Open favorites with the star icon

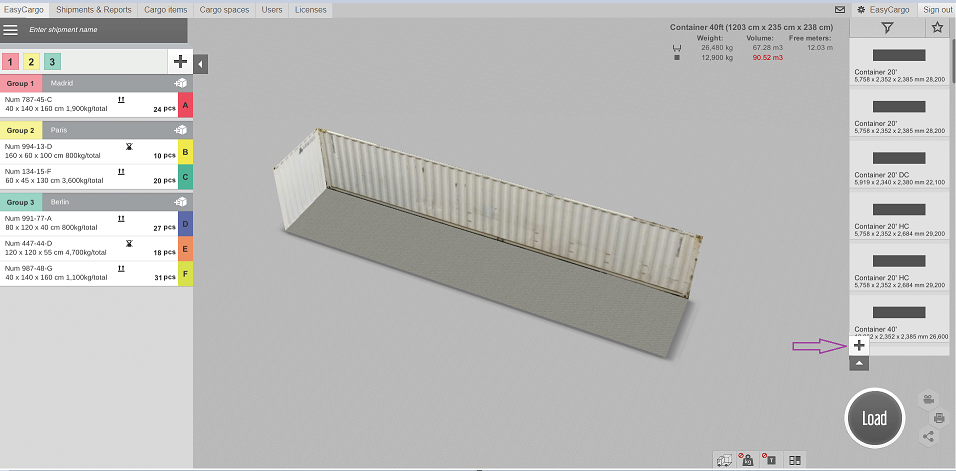point(937,28)
